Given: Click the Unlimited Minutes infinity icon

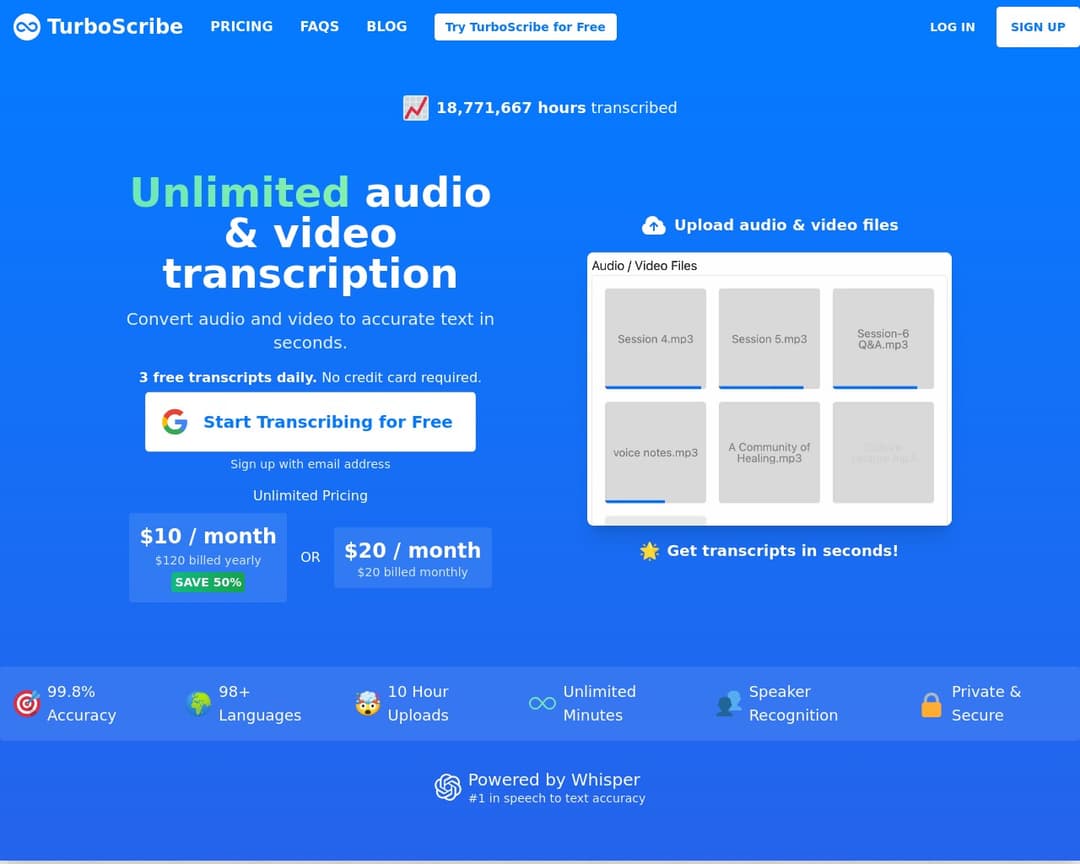Looking at the screenshot, I should (x=542, y=704).
